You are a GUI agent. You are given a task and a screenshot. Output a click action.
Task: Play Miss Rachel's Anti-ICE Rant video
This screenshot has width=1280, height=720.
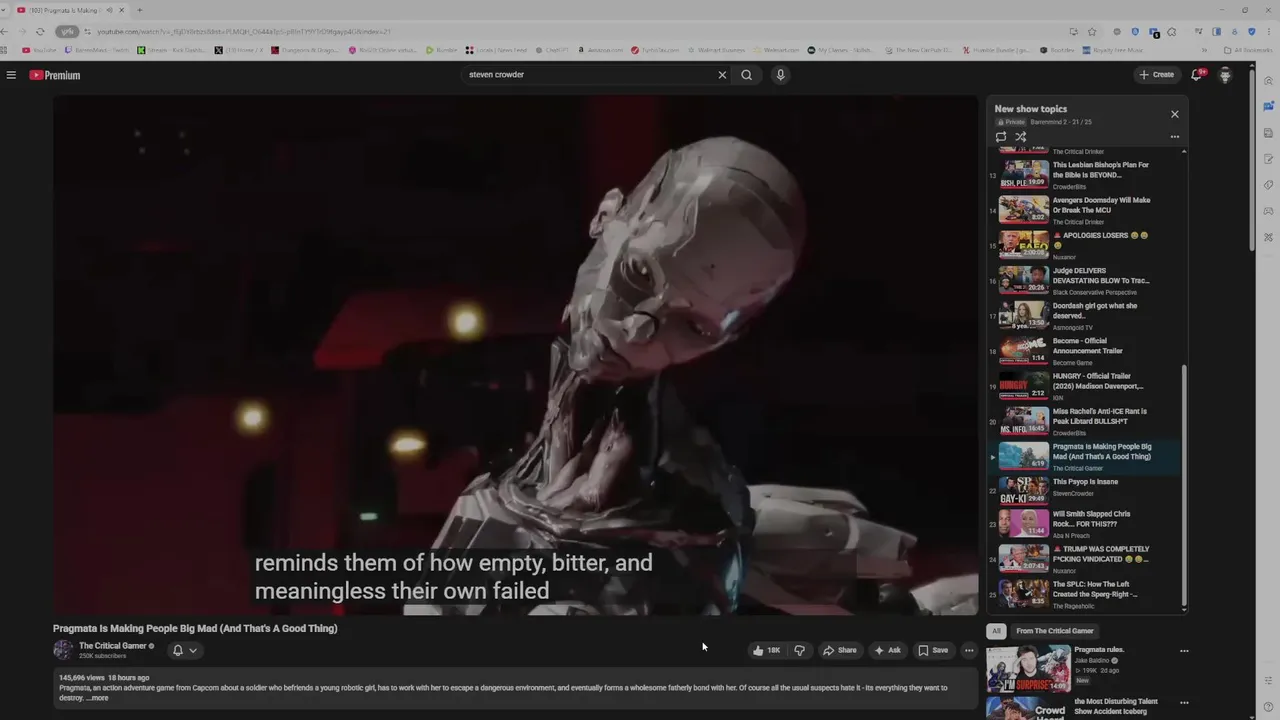1085,421
